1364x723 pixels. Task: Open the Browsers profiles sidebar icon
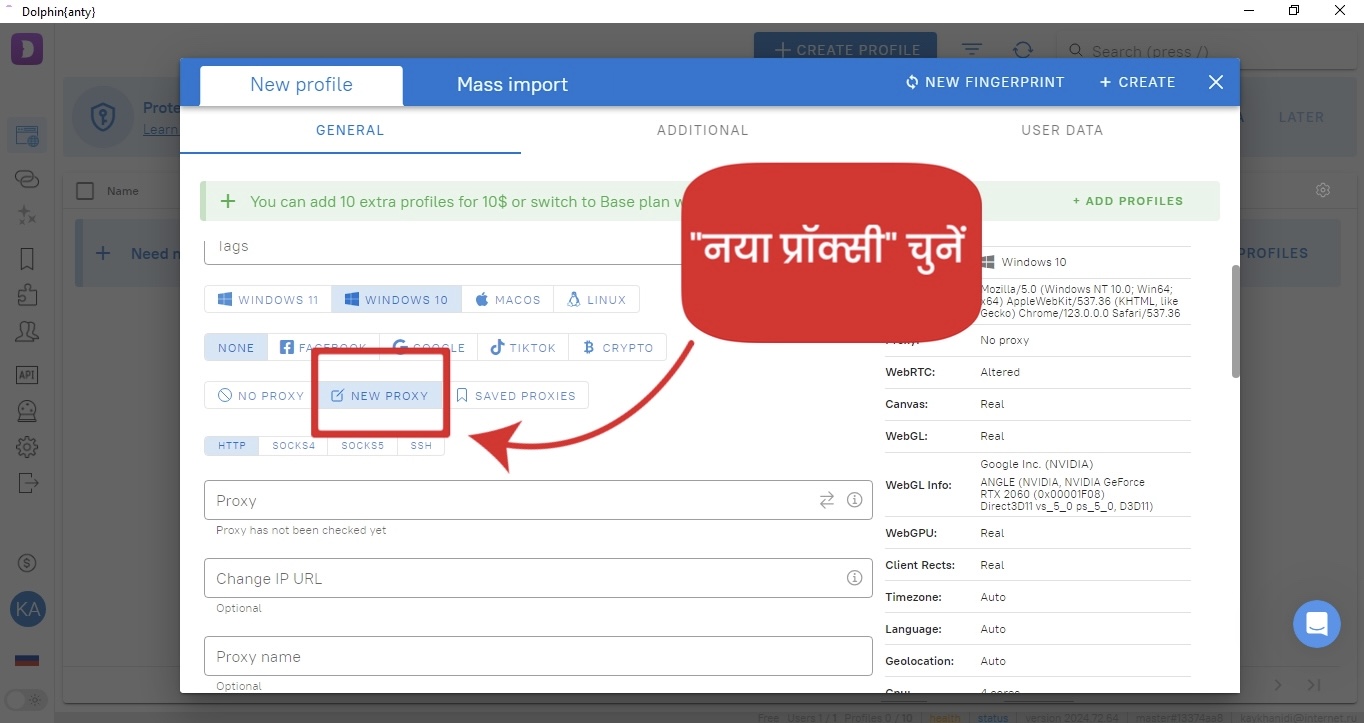point(27,136)
